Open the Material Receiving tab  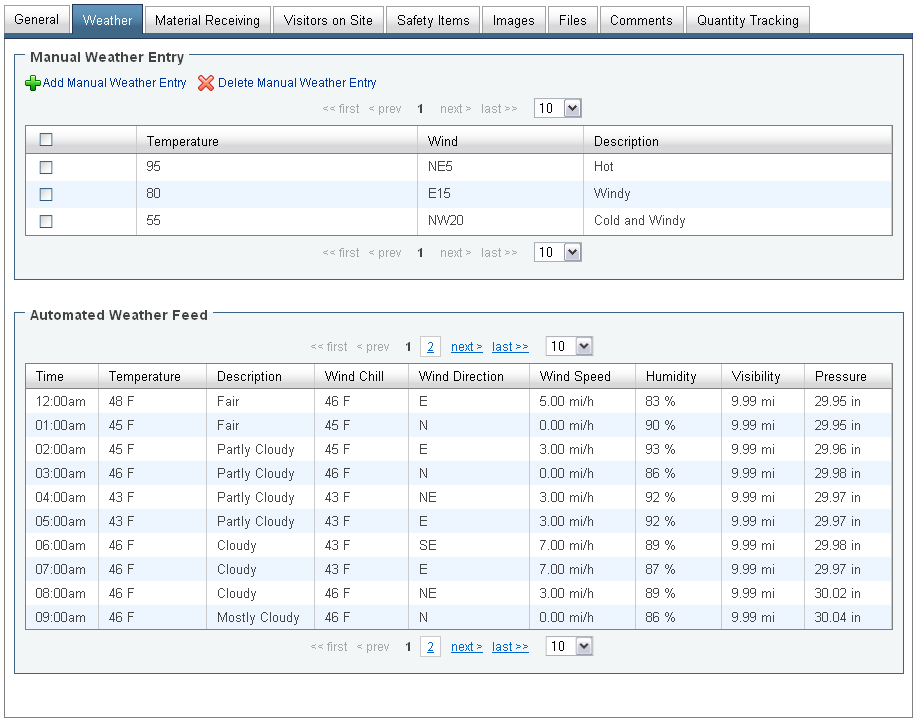tap(207, 20)
